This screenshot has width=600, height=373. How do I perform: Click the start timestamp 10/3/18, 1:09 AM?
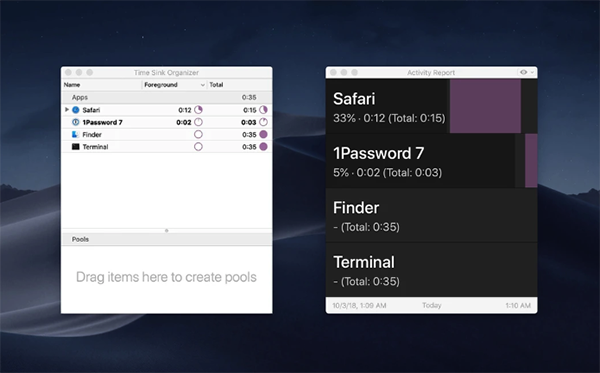click(x=359, y=305)
